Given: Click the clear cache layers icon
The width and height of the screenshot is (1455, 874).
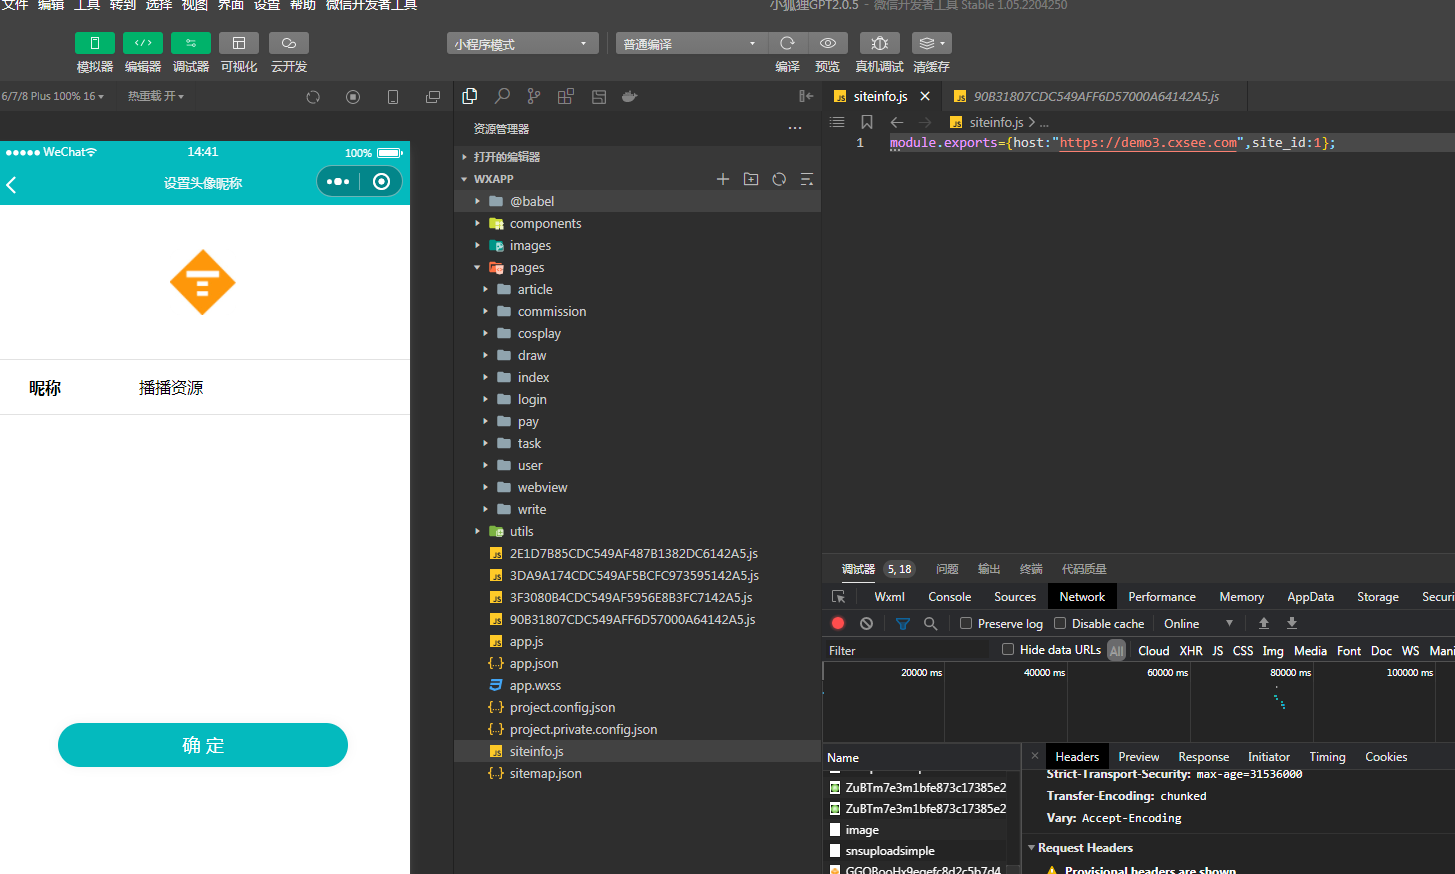Looking at the screenshot, I should point(931,43).
